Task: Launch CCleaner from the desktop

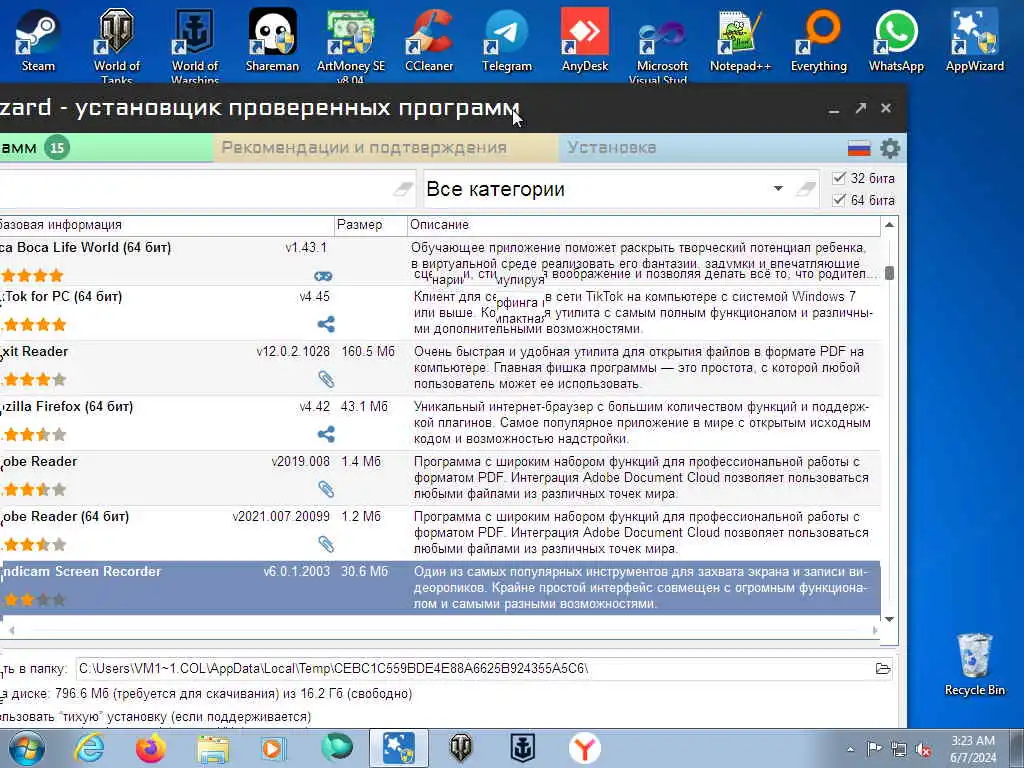Action: click(x=429, y=40)
